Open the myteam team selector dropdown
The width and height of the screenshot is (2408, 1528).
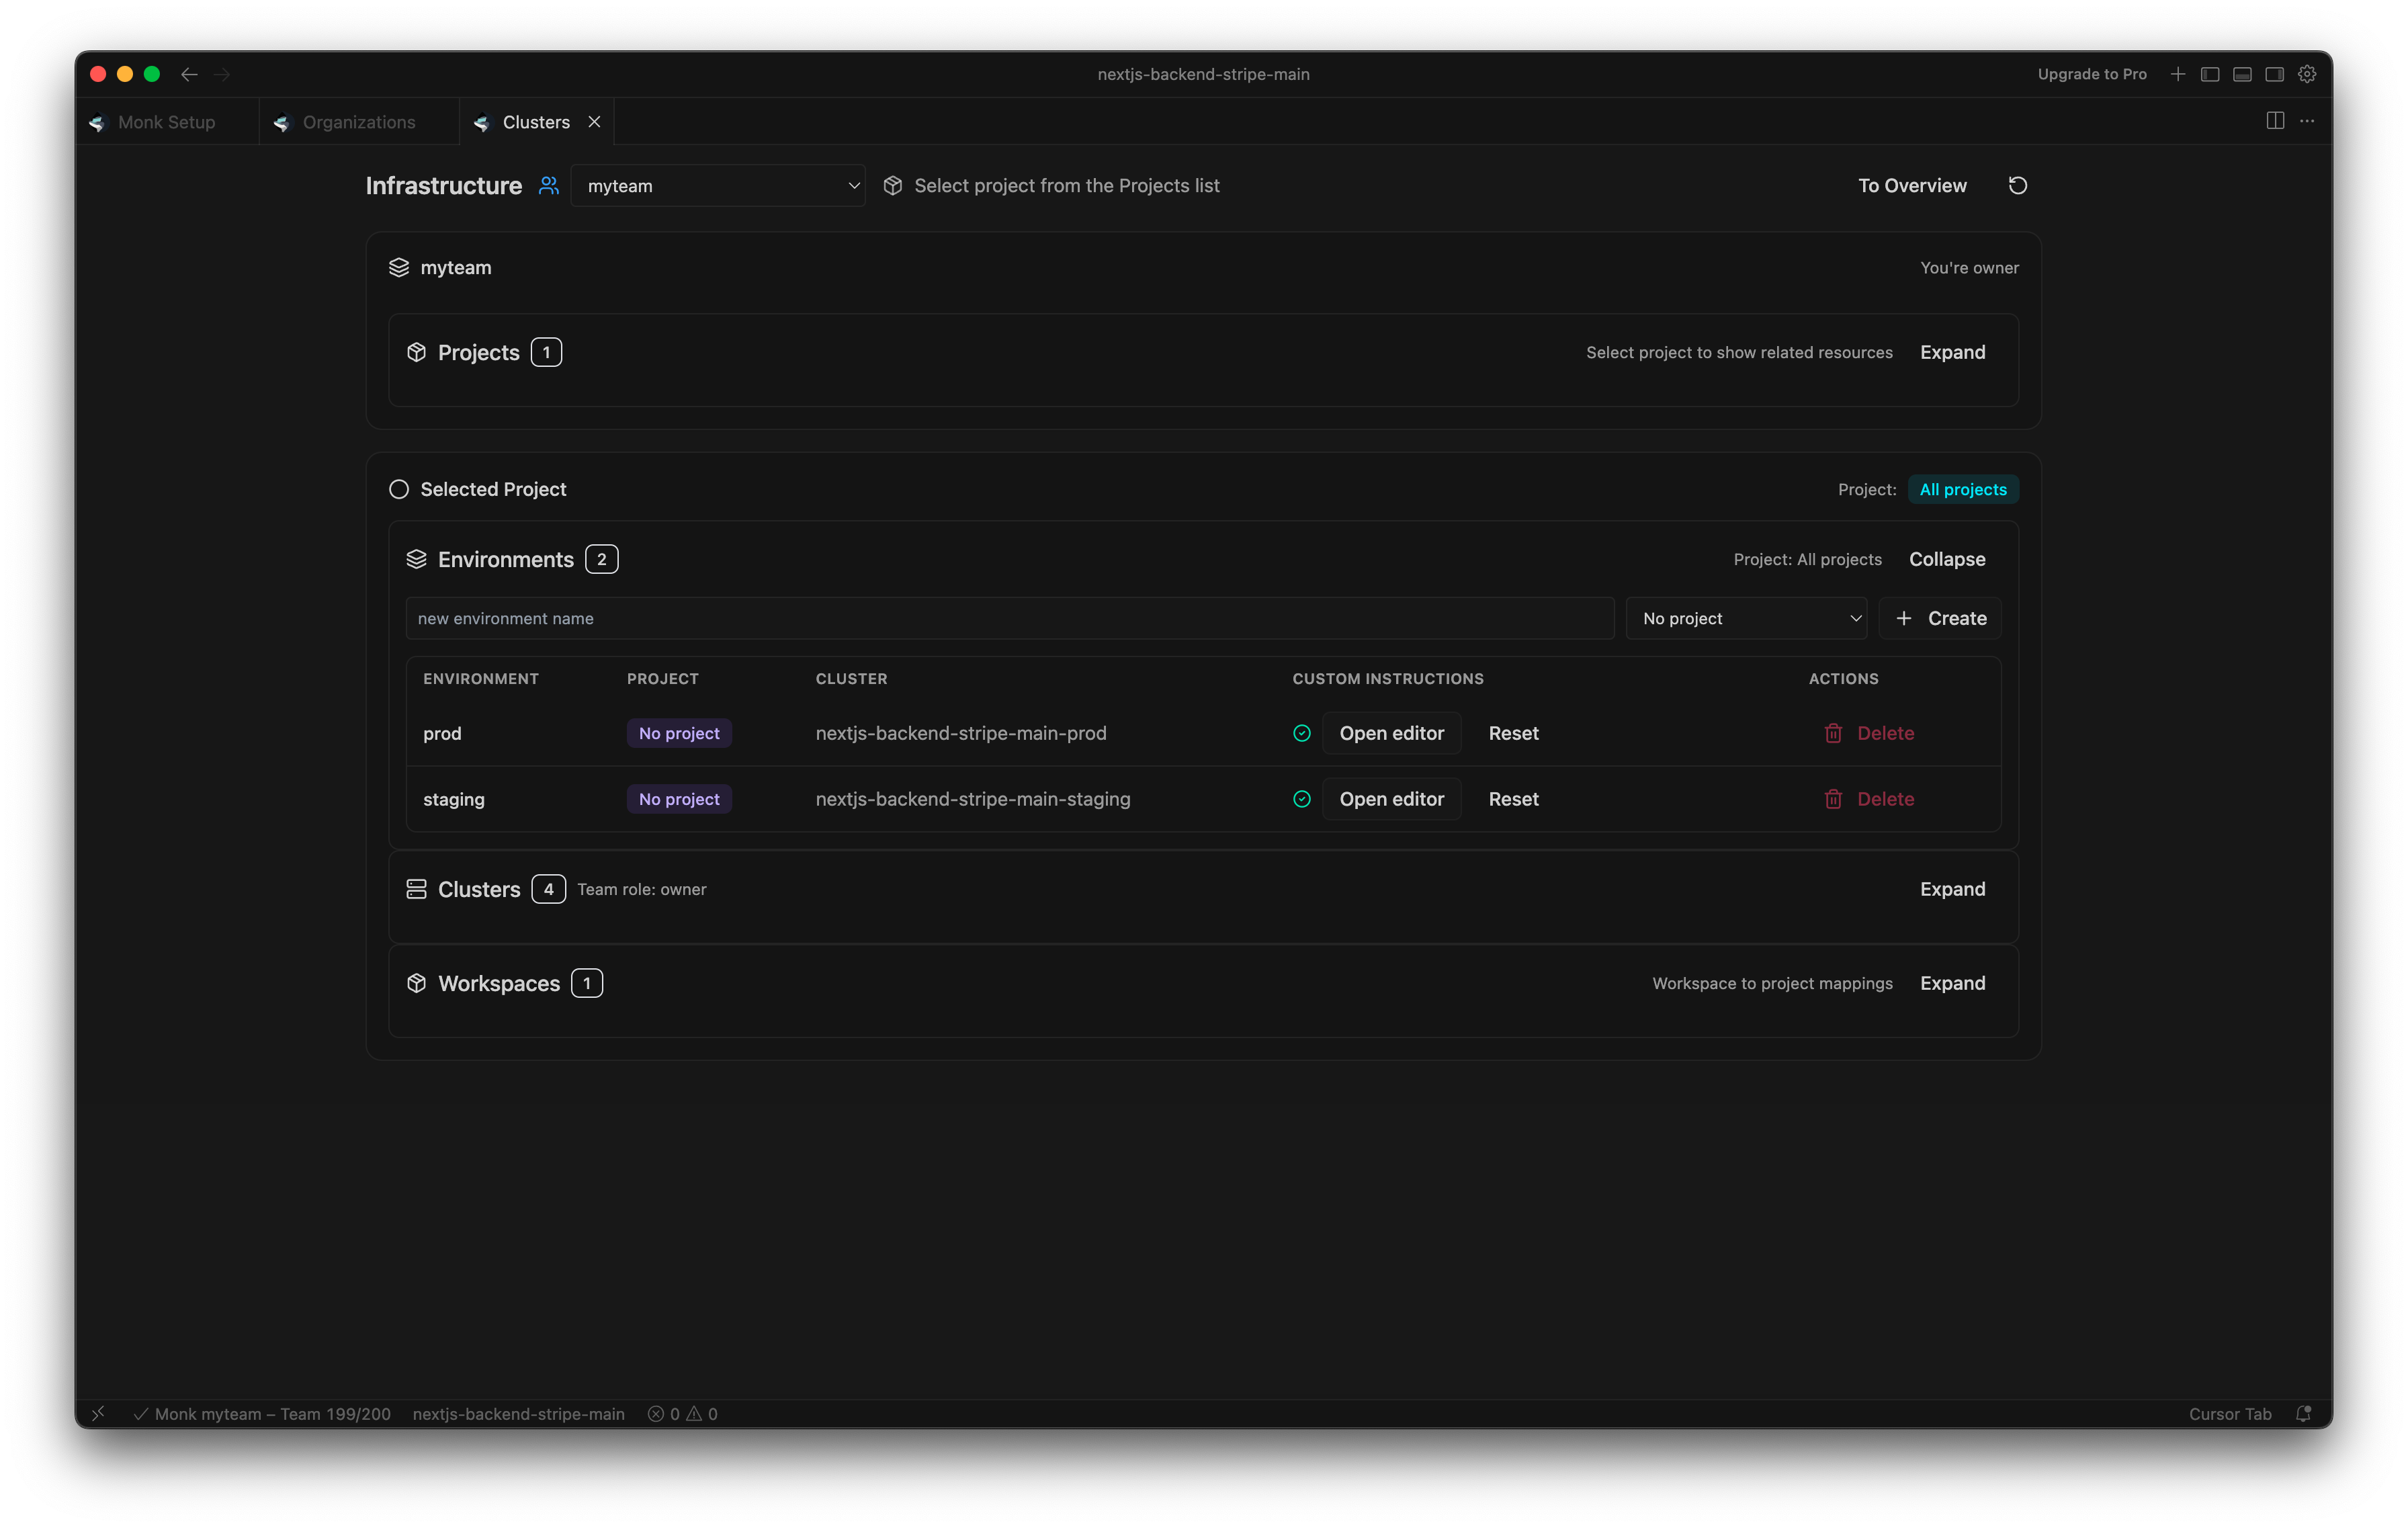(718, 185)
